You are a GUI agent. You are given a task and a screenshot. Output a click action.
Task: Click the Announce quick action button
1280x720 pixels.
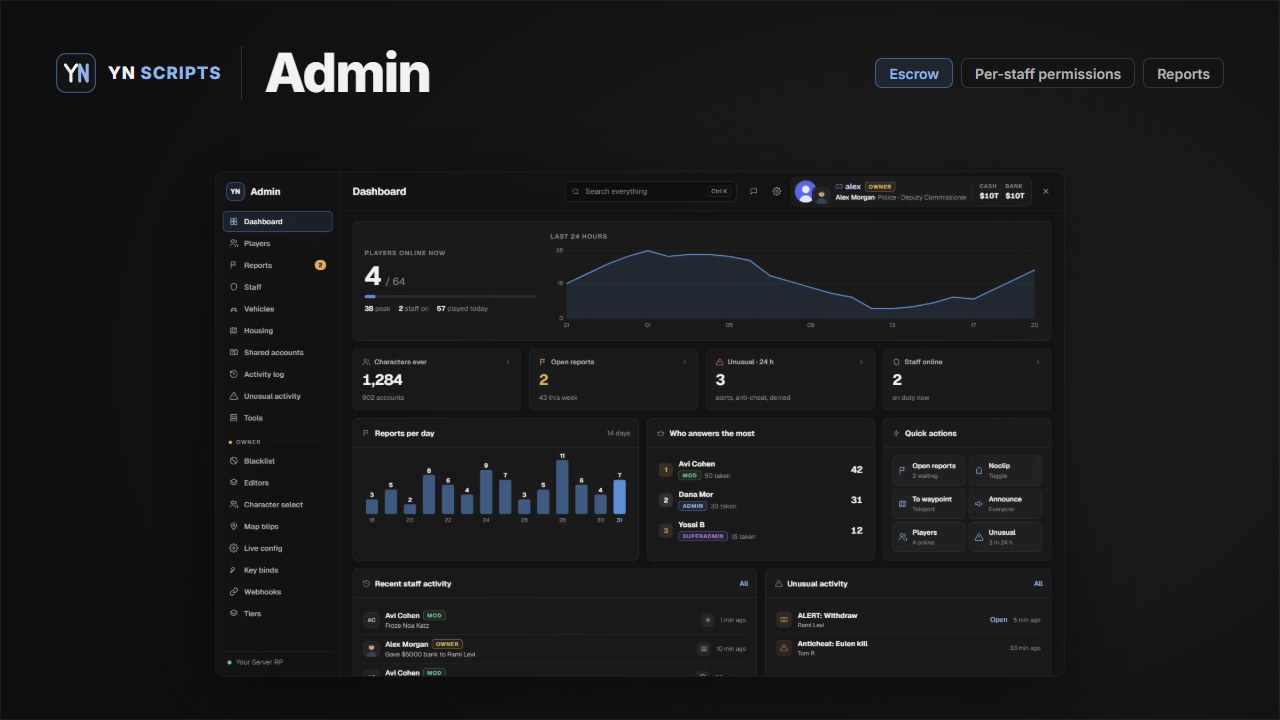tap(1005, 504)
